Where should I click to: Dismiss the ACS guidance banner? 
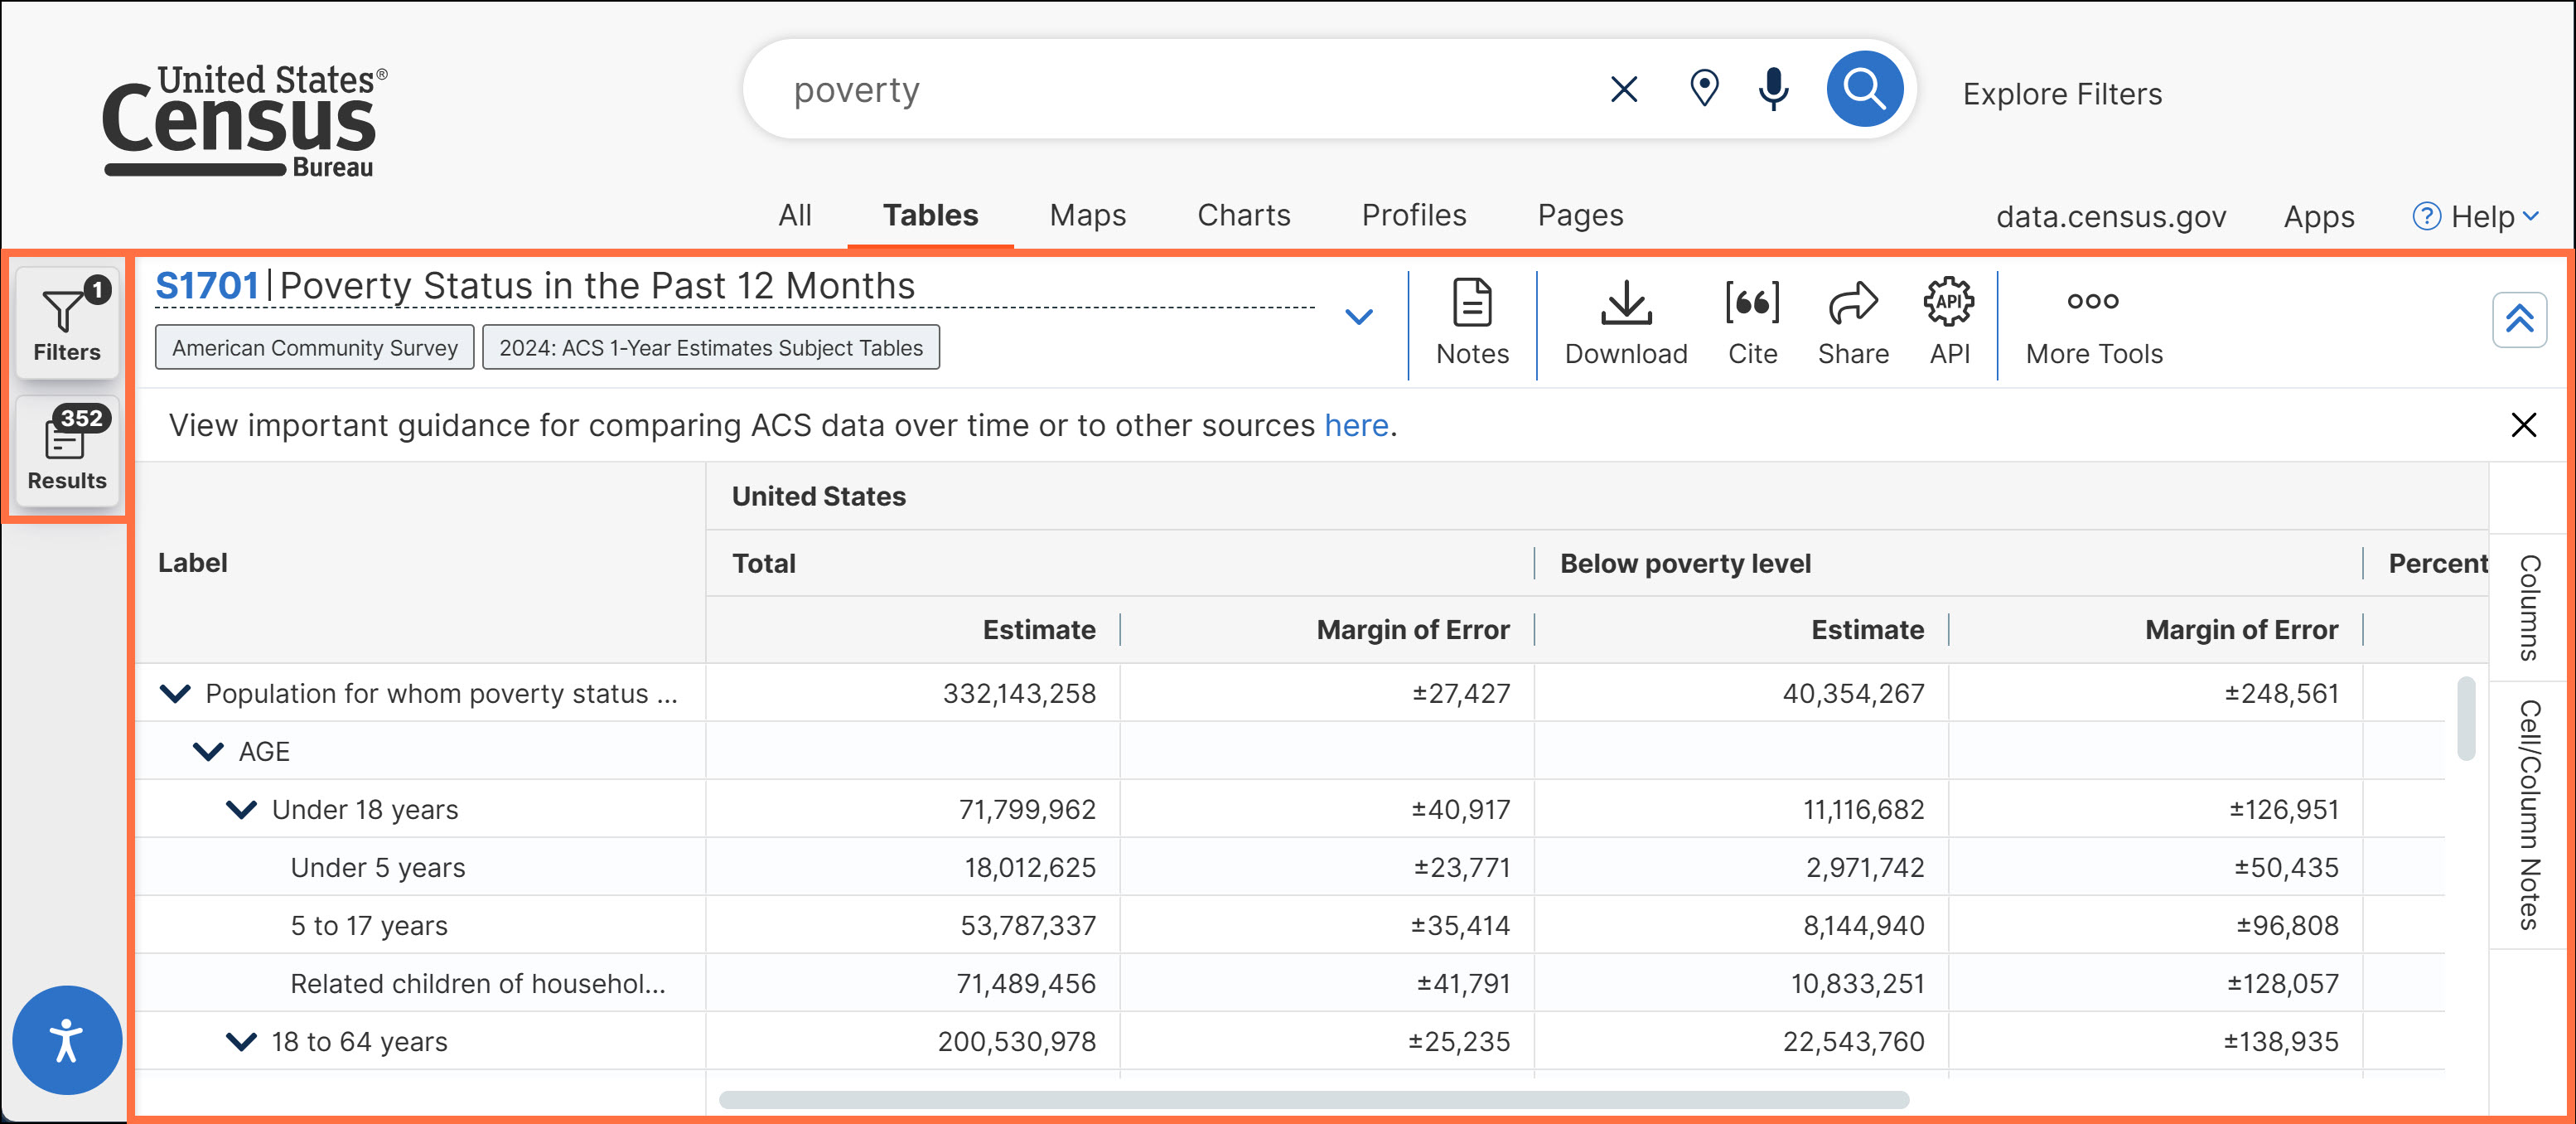coord(2523,425)
